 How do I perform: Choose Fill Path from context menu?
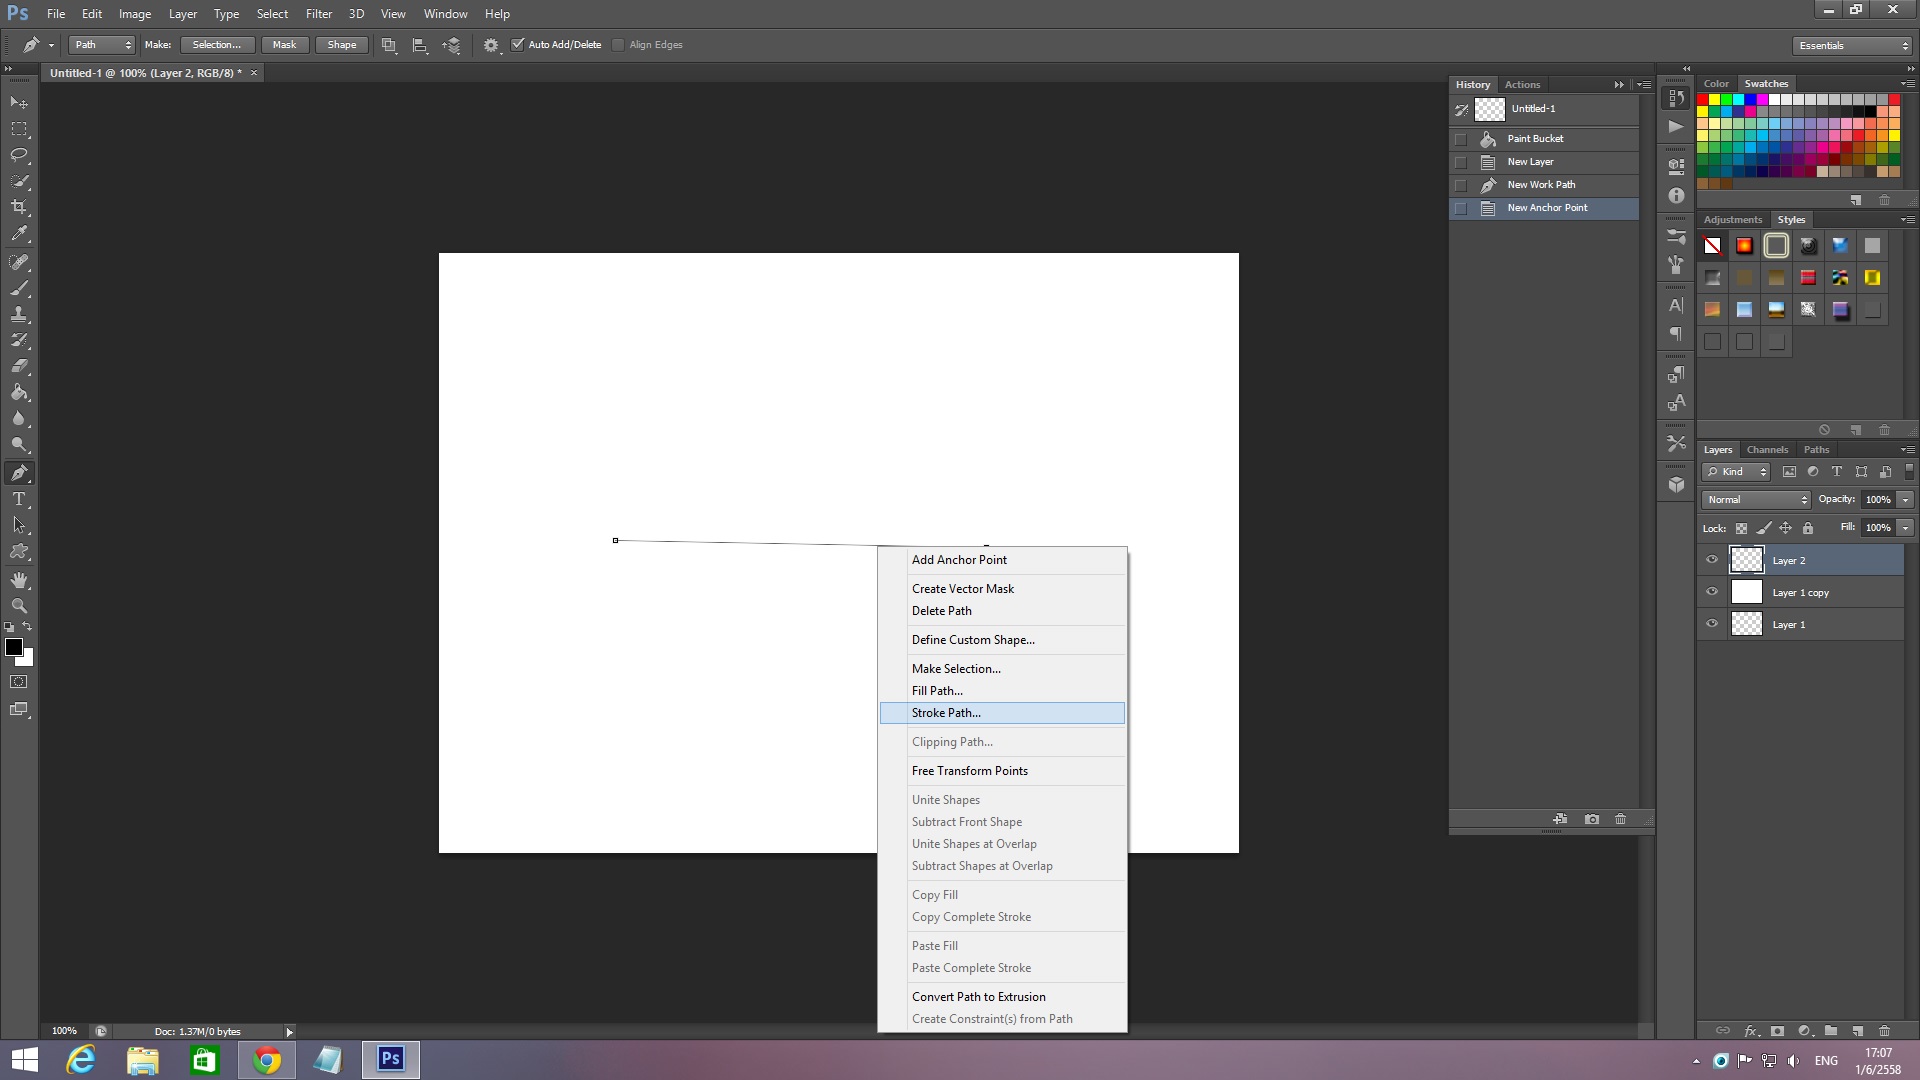pos(1002,691)
